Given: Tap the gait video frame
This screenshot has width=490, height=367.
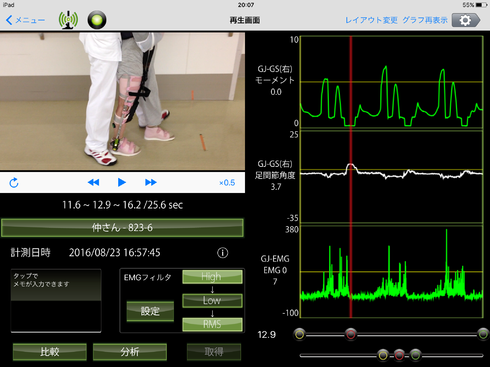Looking at the screenshot, I should 122,101.
